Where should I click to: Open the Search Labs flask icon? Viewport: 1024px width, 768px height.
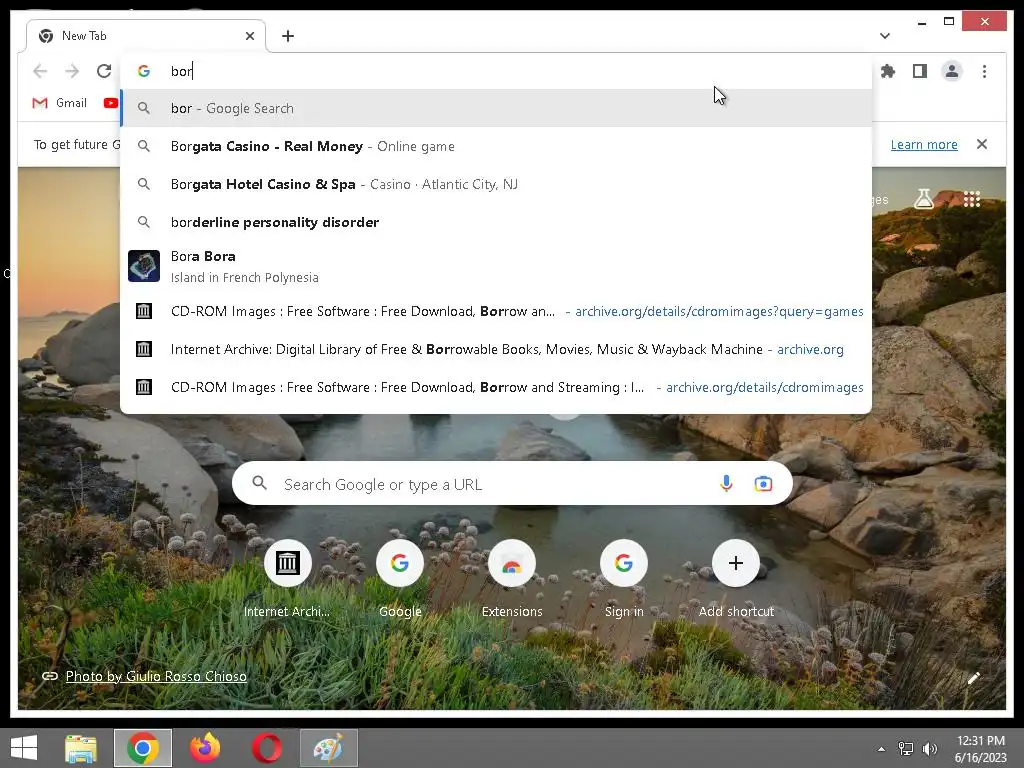[x=923, y=199]
